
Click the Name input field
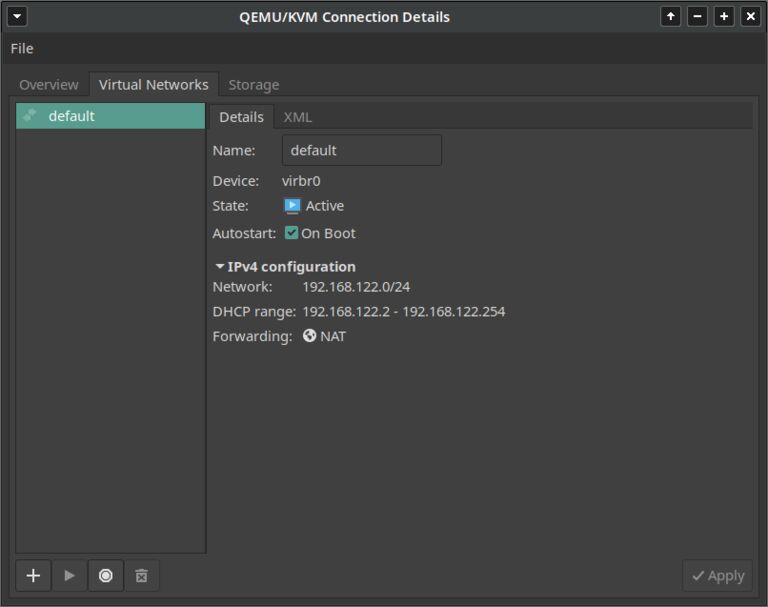tap(361, 150)
